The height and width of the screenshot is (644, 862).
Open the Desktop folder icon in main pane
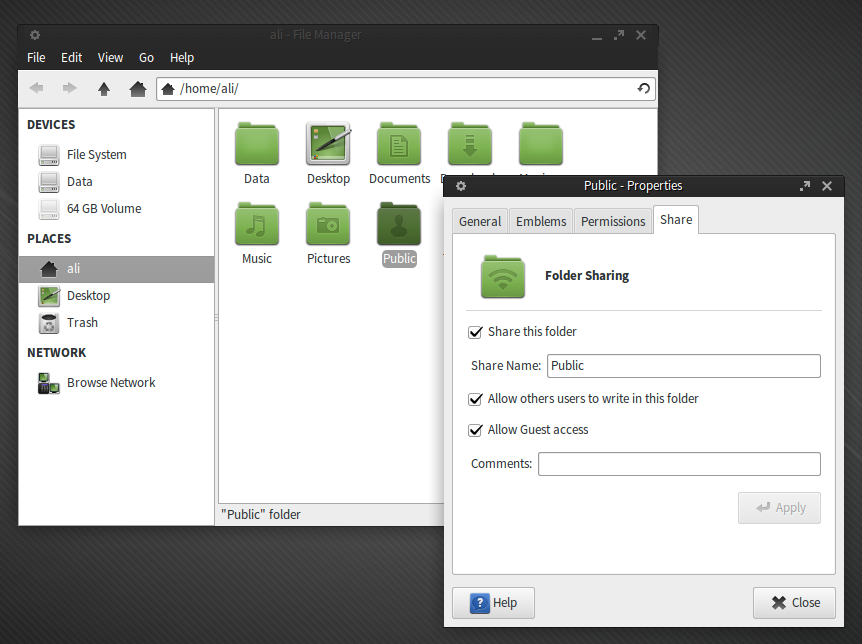[328, 145]
